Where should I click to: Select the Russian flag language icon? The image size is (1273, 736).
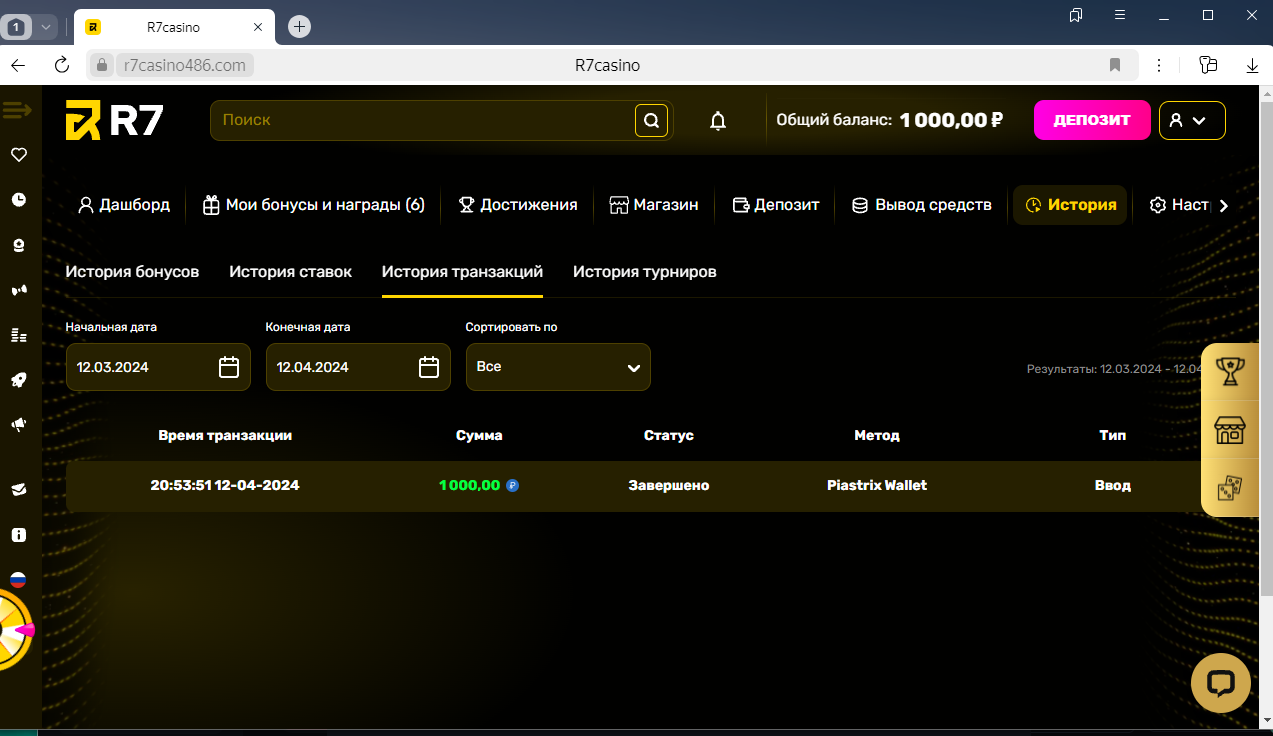coord(18,579)
